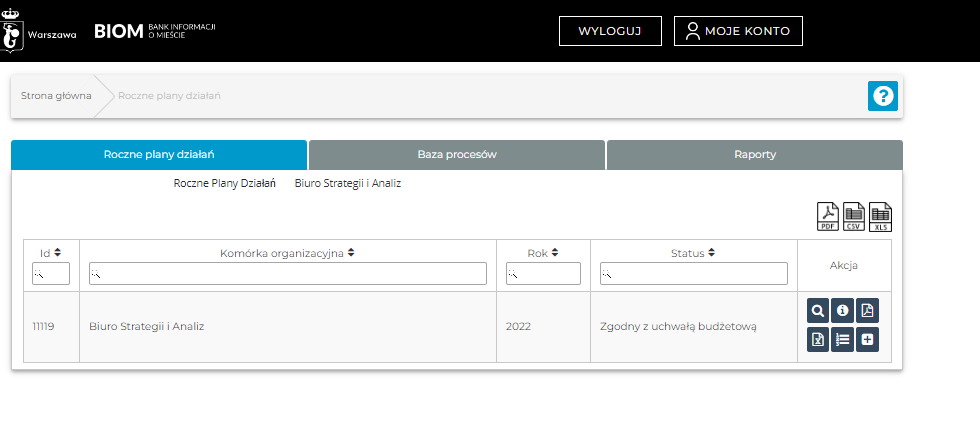Sort table by Status column
This screenshot has width=980, height=433.
693,253
